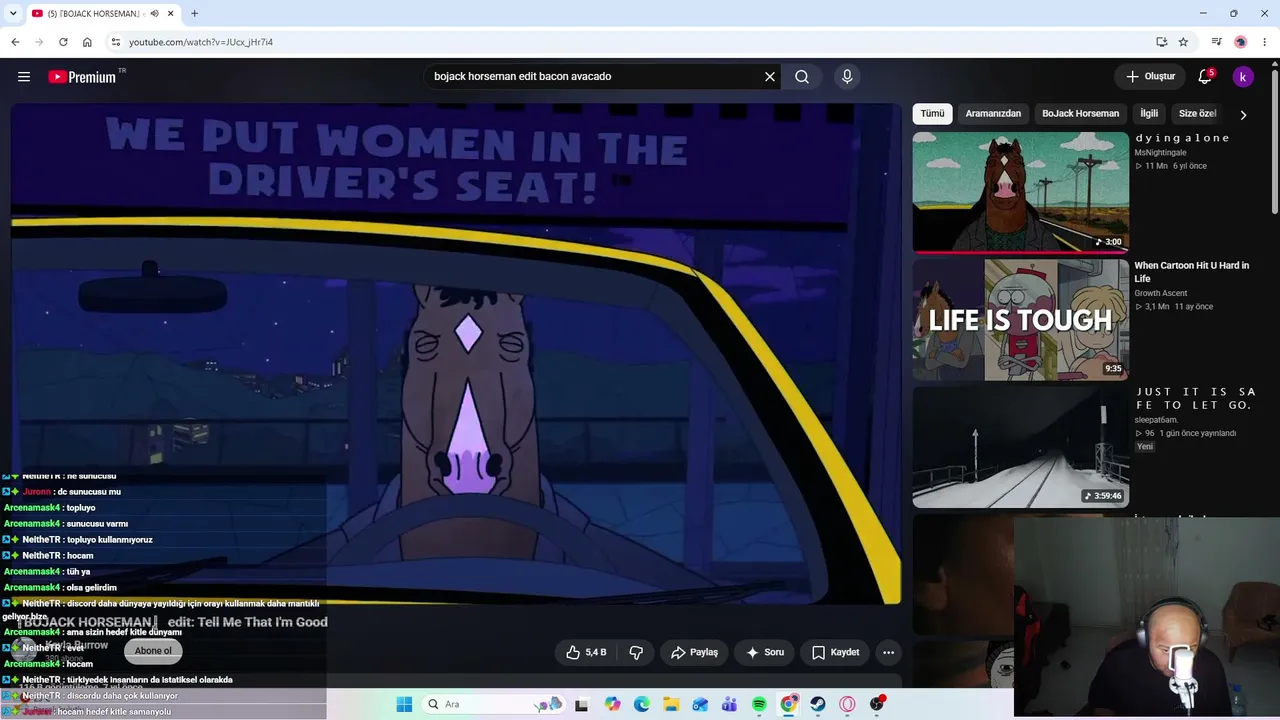The height and width of the screenshot is (720, 1280).
Task: Open Outlook from the taskbar
Action: coord(700,704)
